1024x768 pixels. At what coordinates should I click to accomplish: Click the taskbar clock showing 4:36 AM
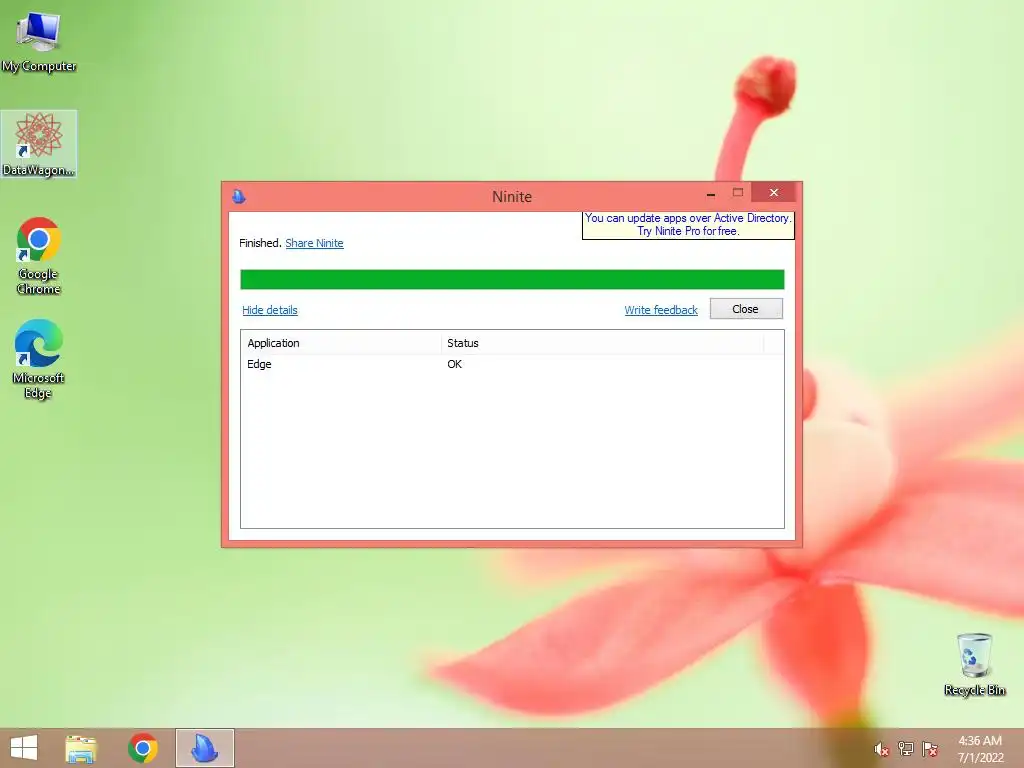click(x=980, y=749)
